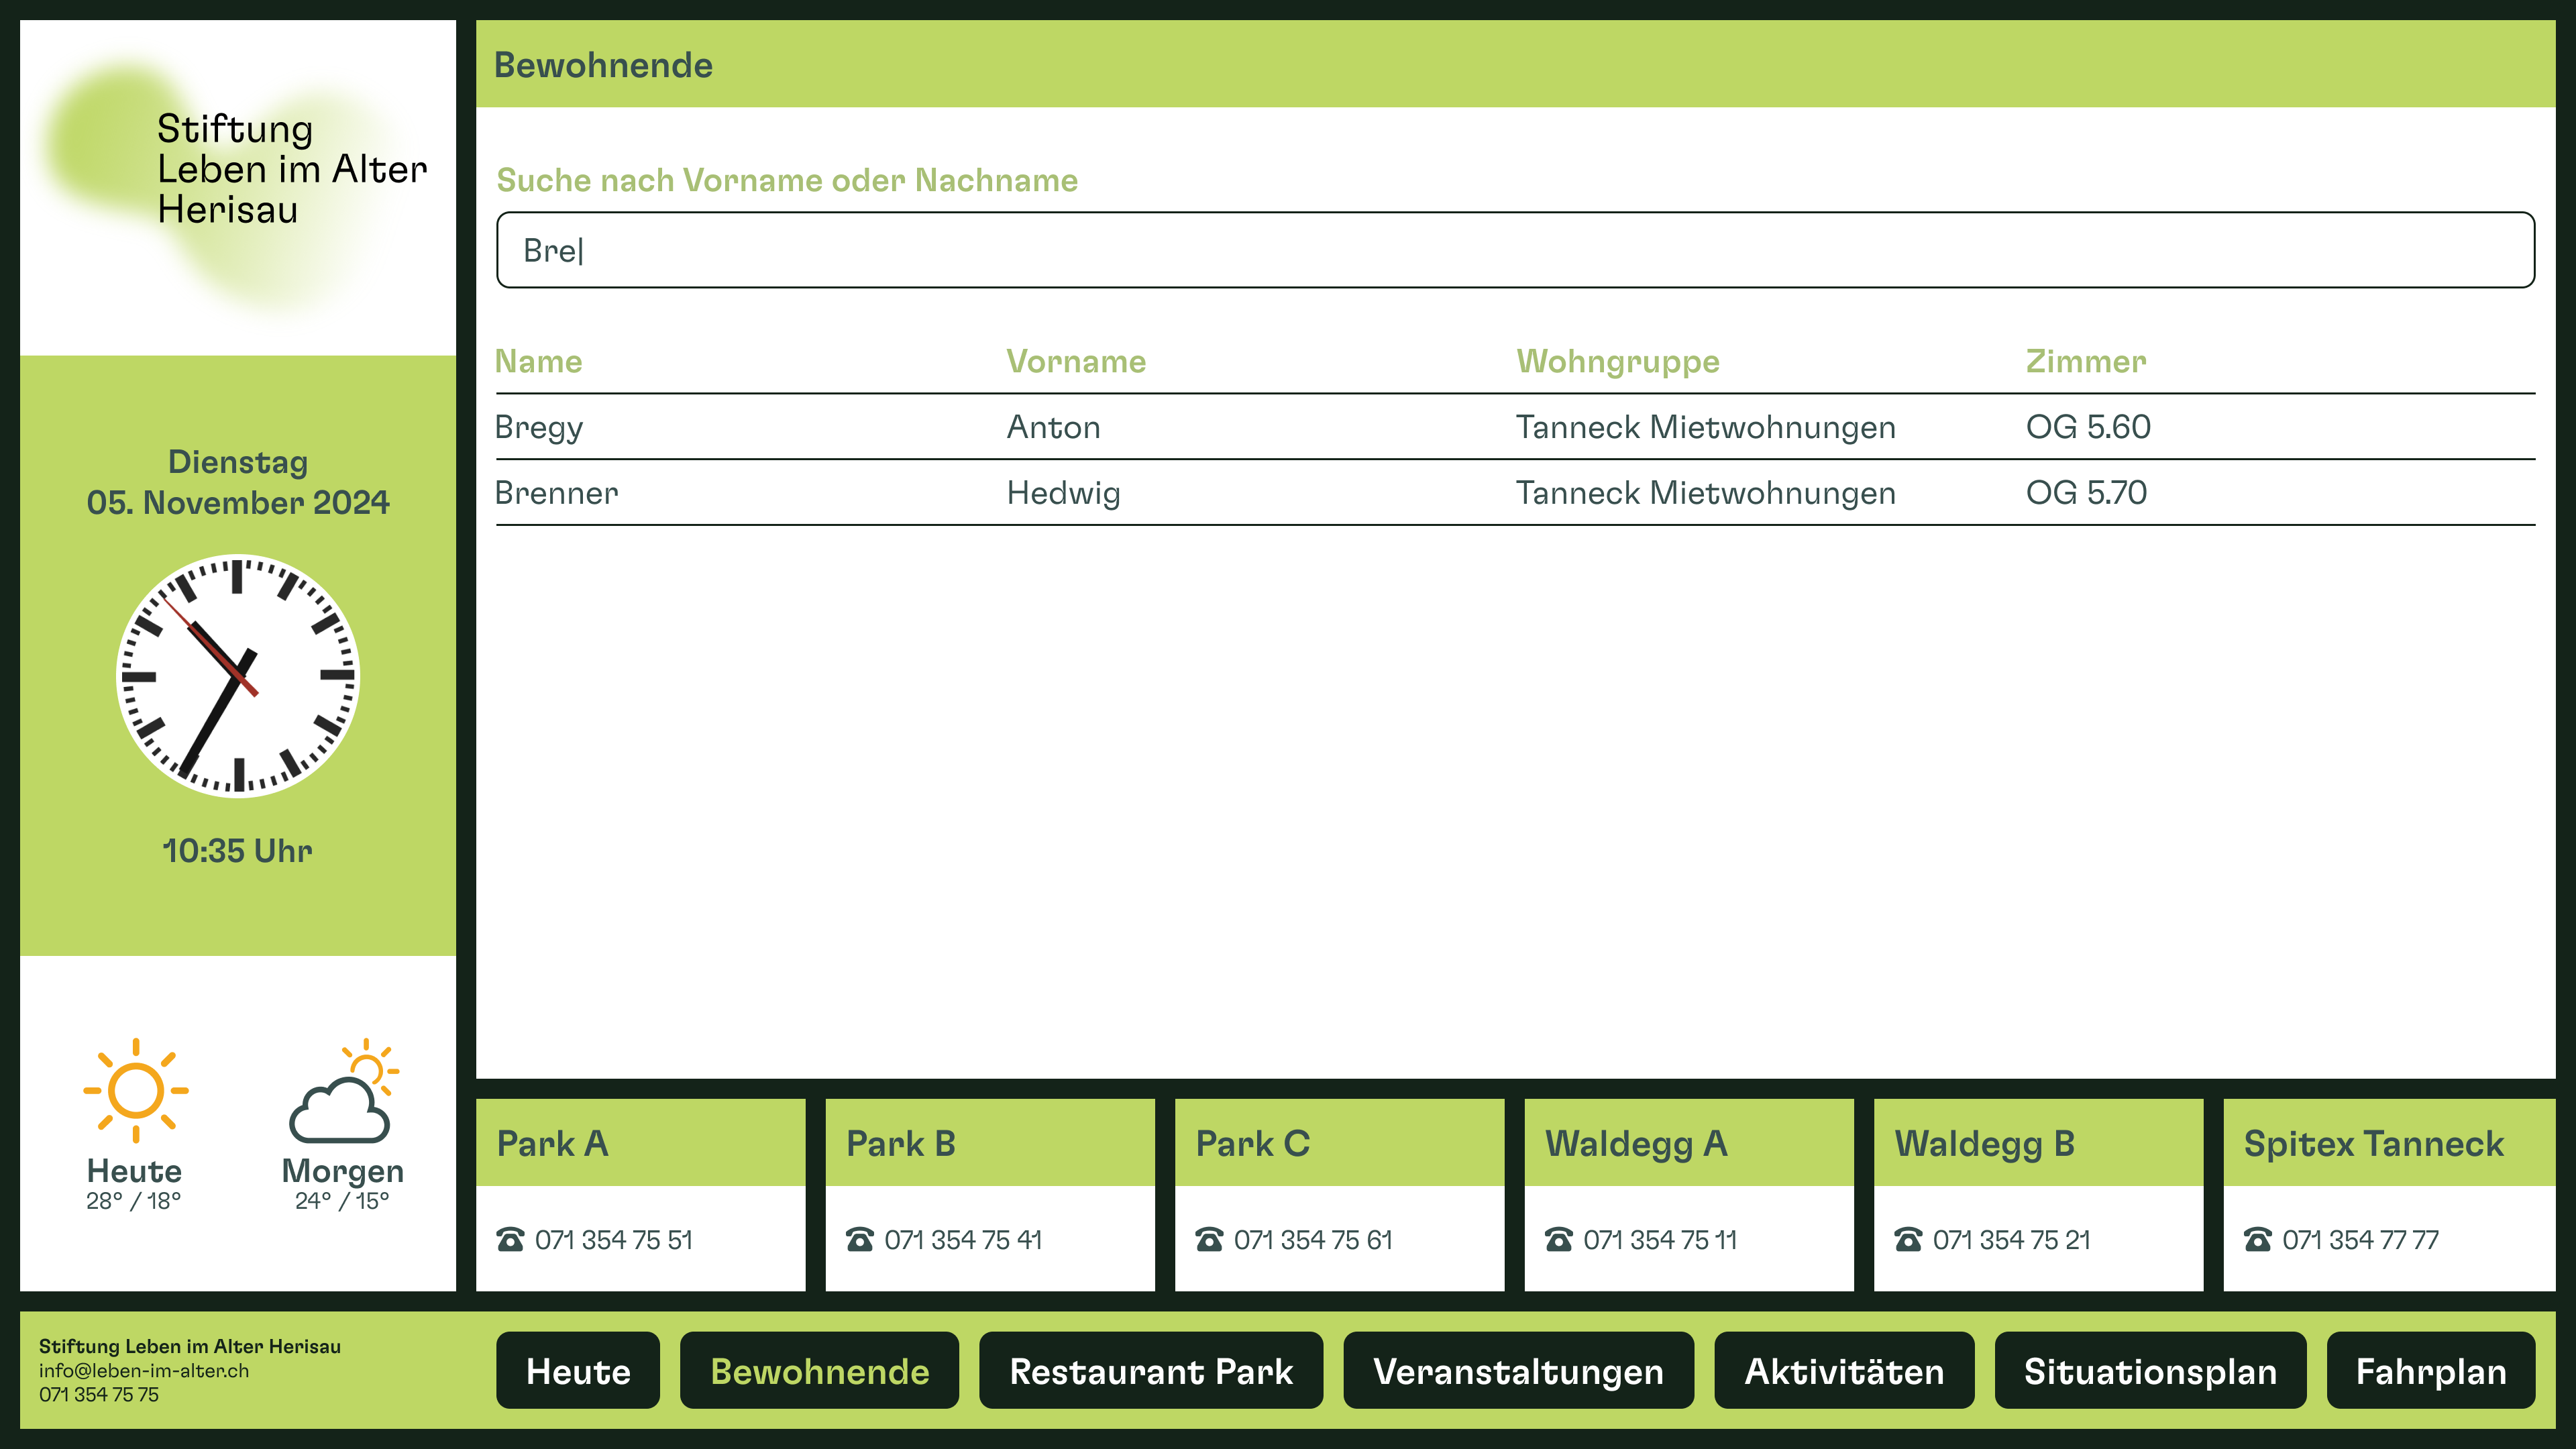Open the Veranstaltungen section

(1517, 1371)
